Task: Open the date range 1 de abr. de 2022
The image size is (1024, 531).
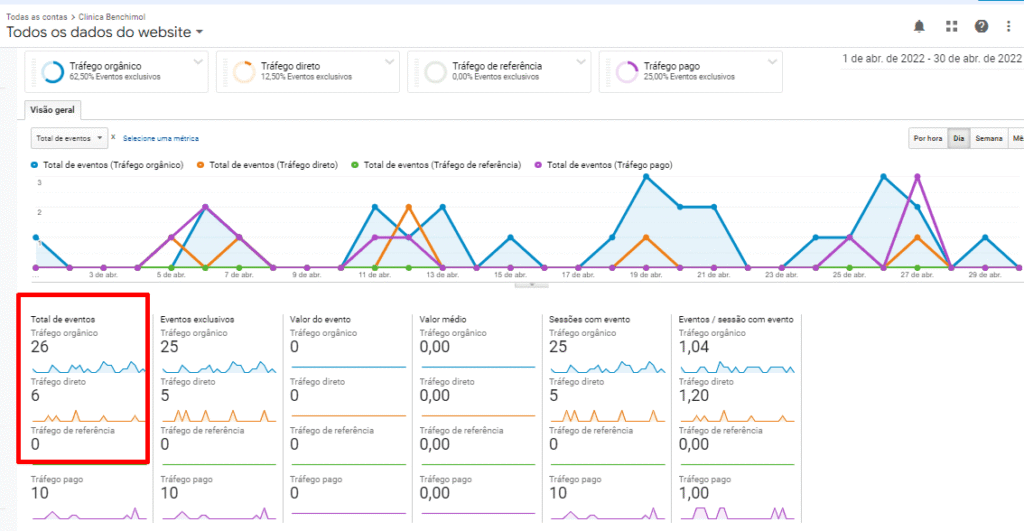Action: [932, 58]
